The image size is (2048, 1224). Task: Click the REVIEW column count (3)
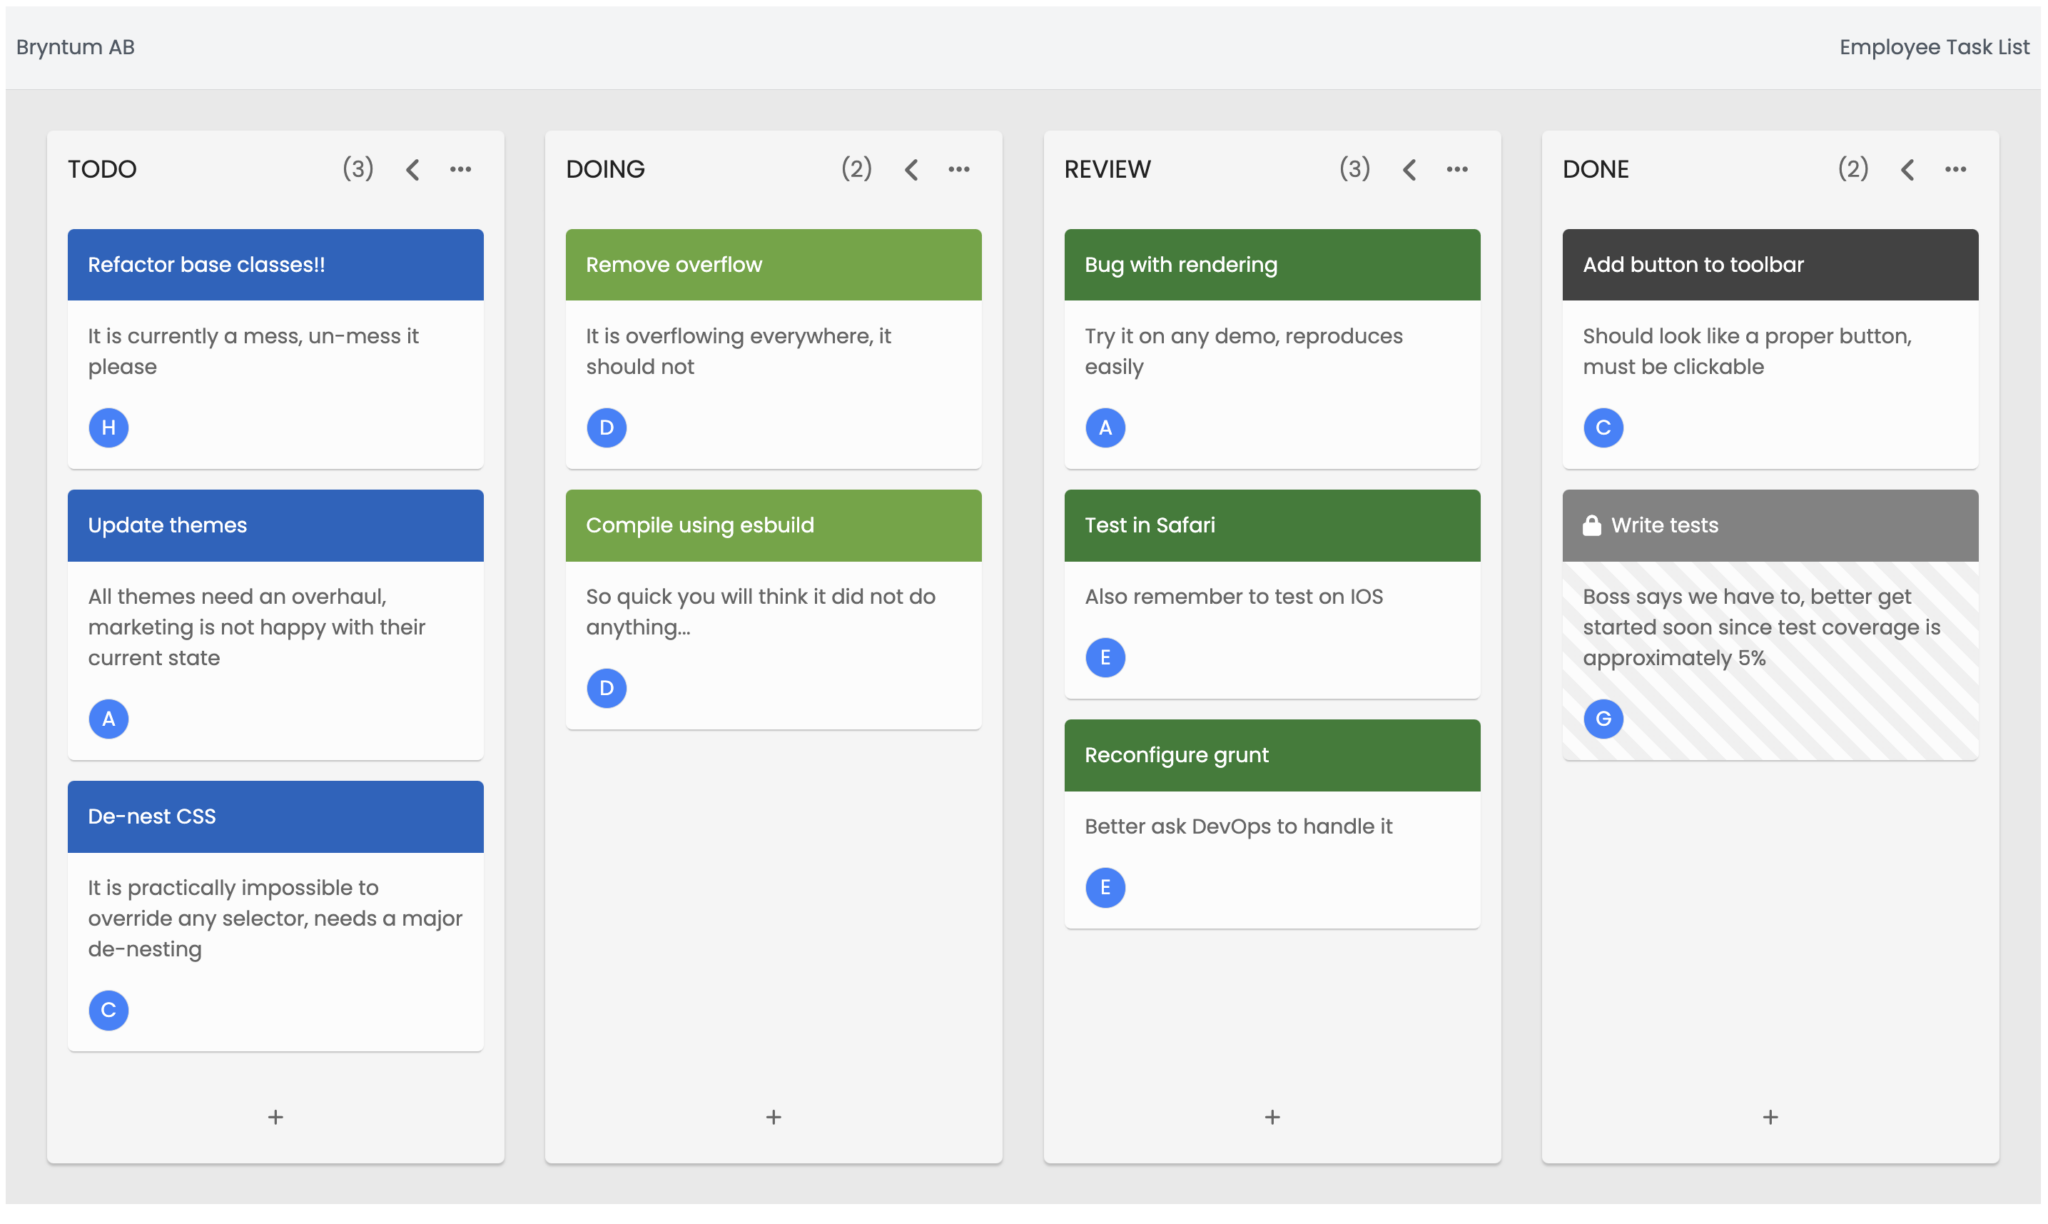(1355, 169)
